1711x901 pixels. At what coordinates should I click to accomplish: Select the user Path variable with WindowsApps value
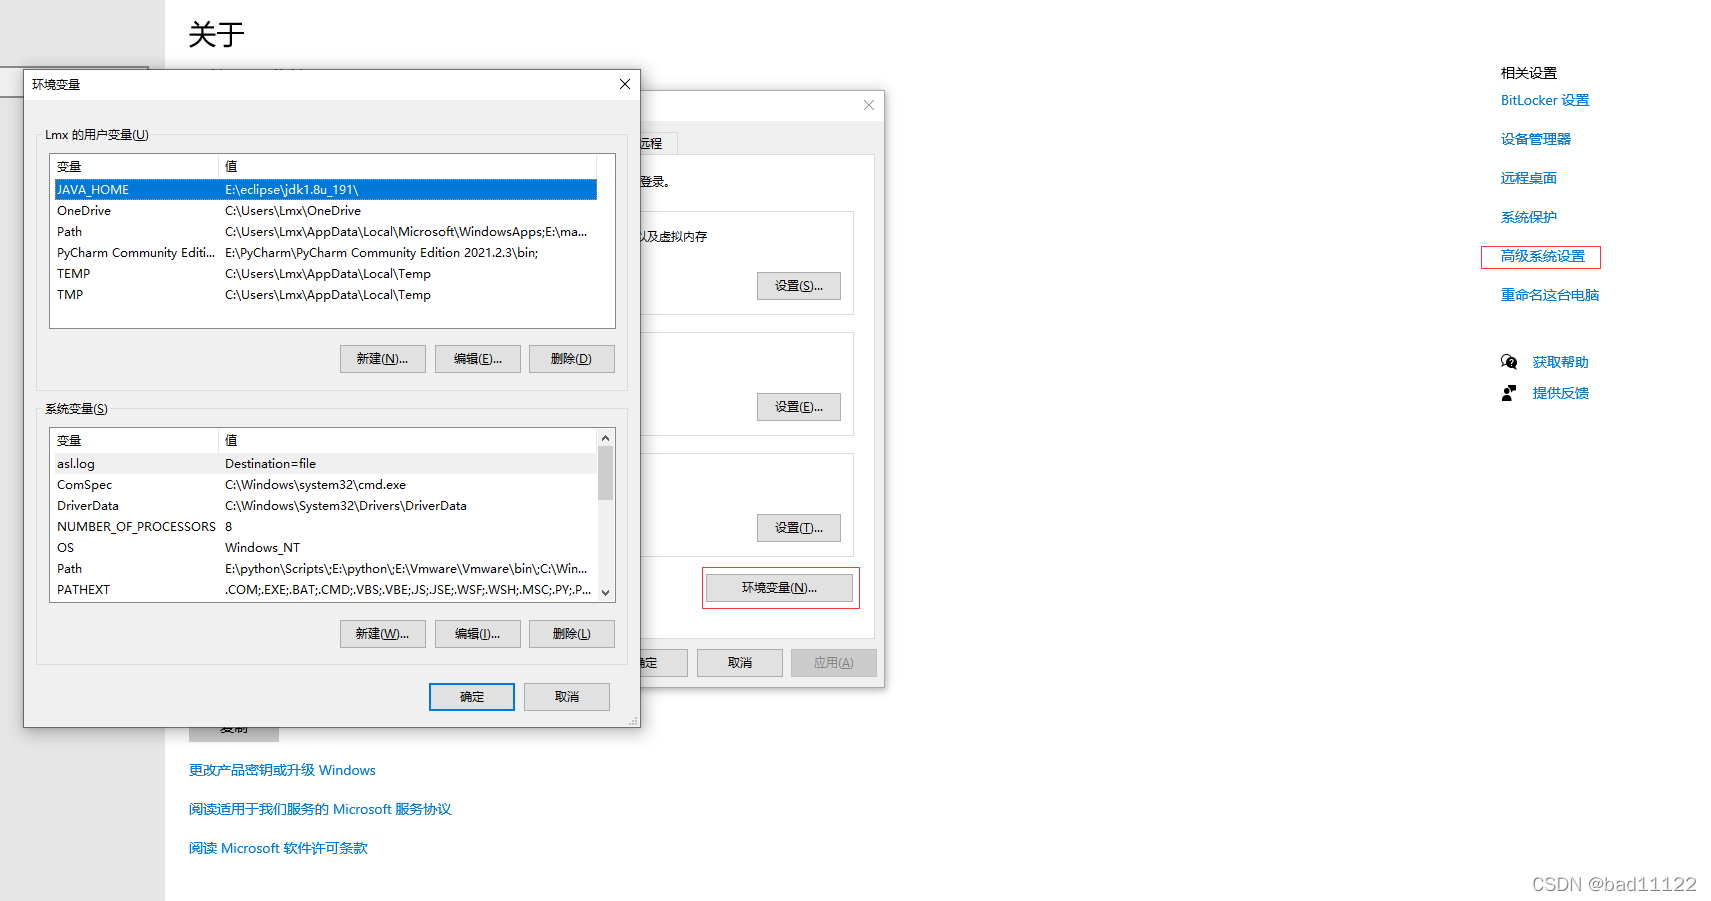point(326,232)
